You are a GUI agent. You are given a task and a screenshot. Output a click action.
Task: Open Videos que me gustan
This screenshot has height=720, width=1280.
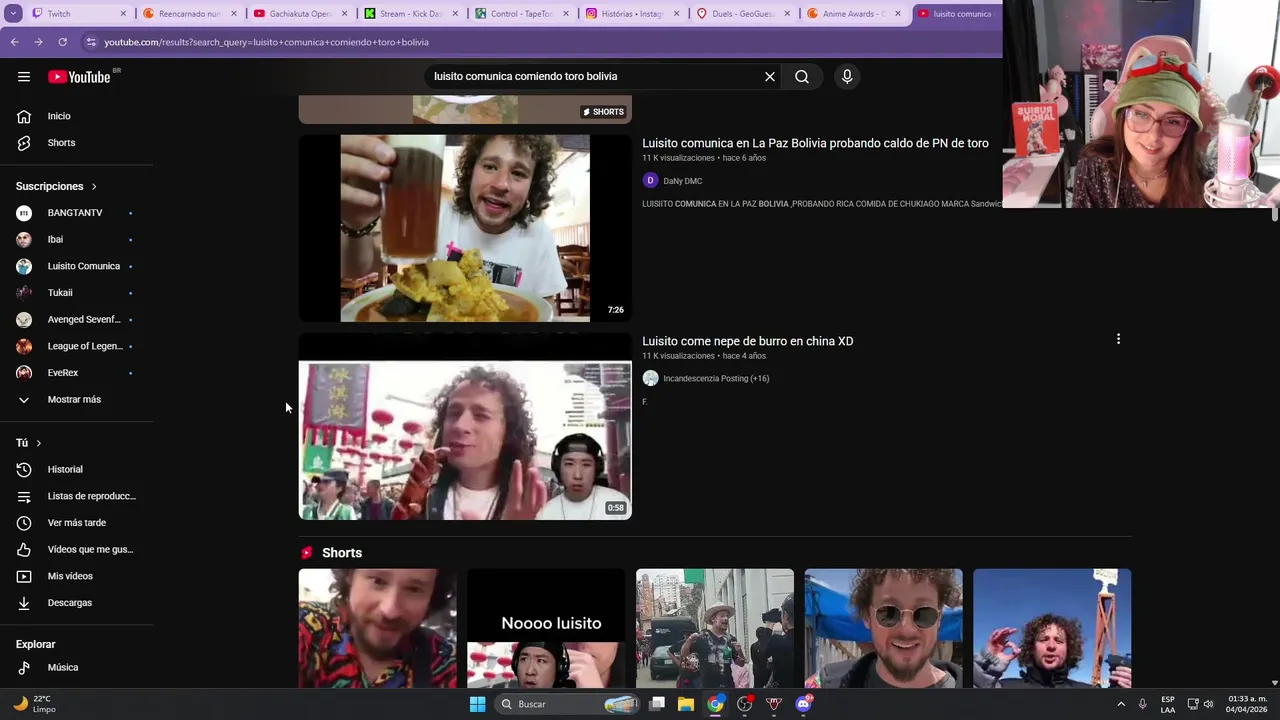click(76, 549)
